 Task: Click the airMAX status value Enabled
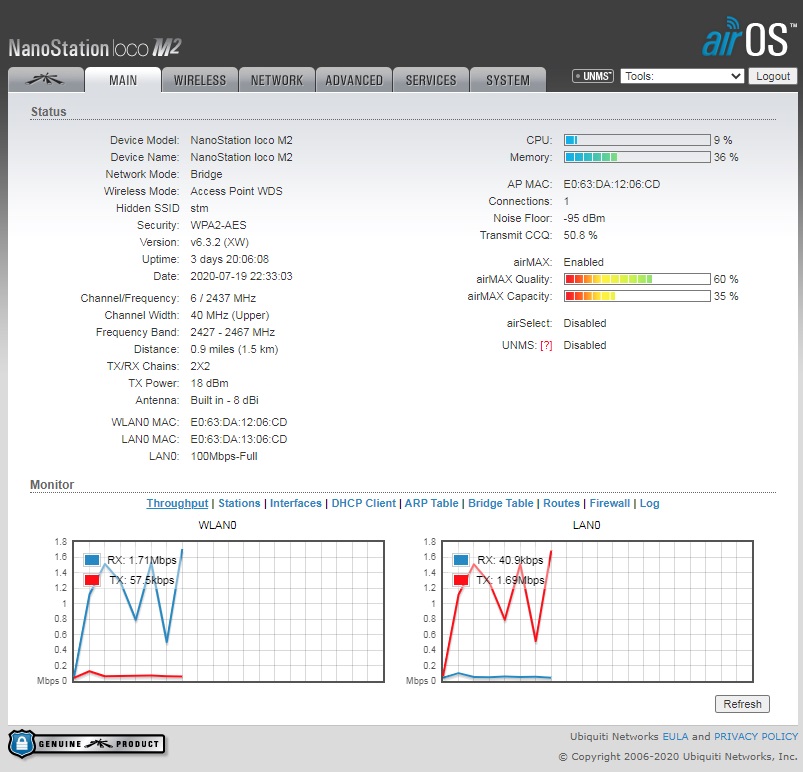583,262
